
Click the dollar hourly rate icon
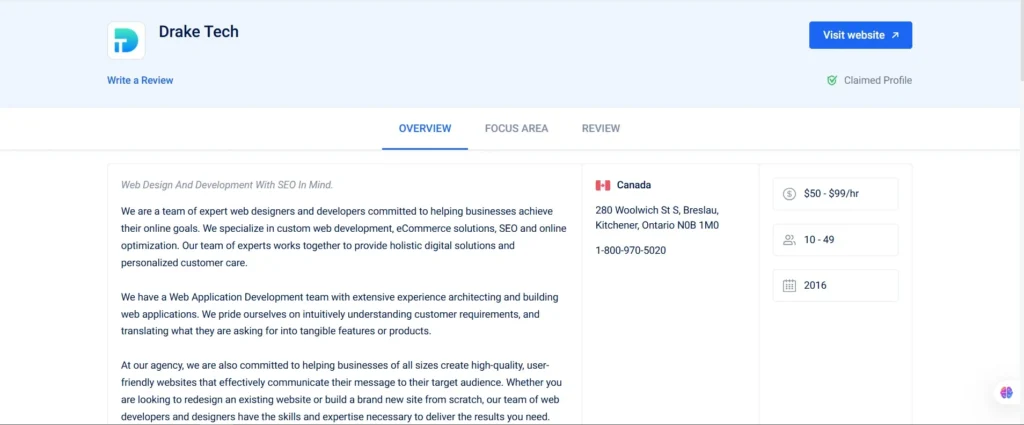pyautogui.click(x=790, y=194)
